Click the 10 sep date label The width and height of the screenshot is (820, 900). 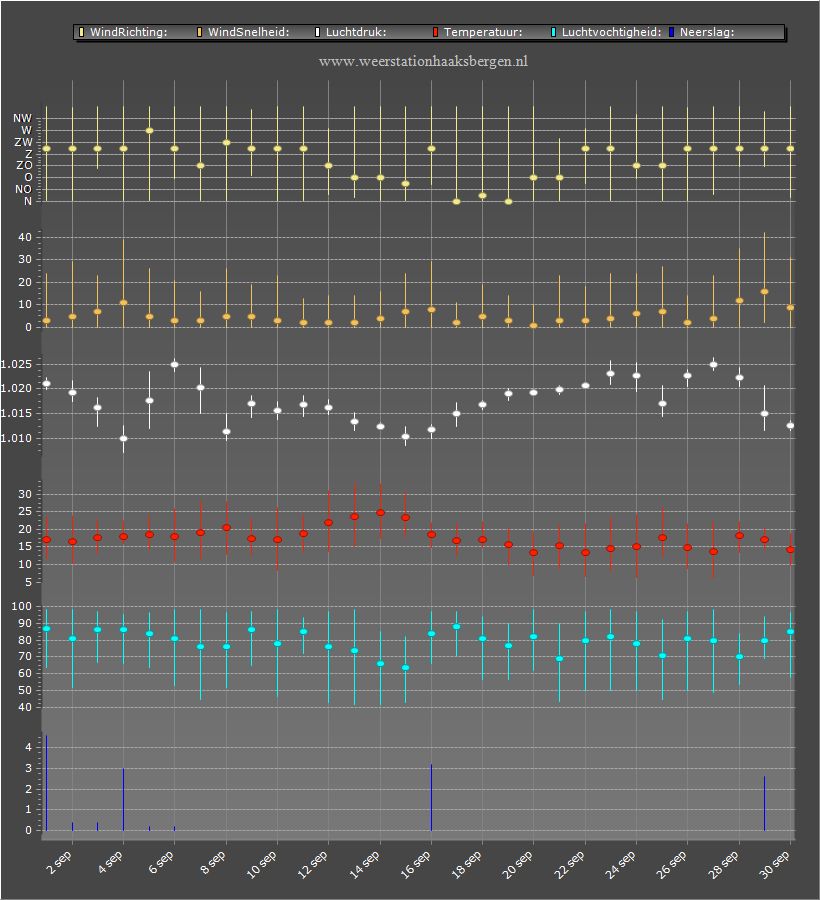[262, 864]
